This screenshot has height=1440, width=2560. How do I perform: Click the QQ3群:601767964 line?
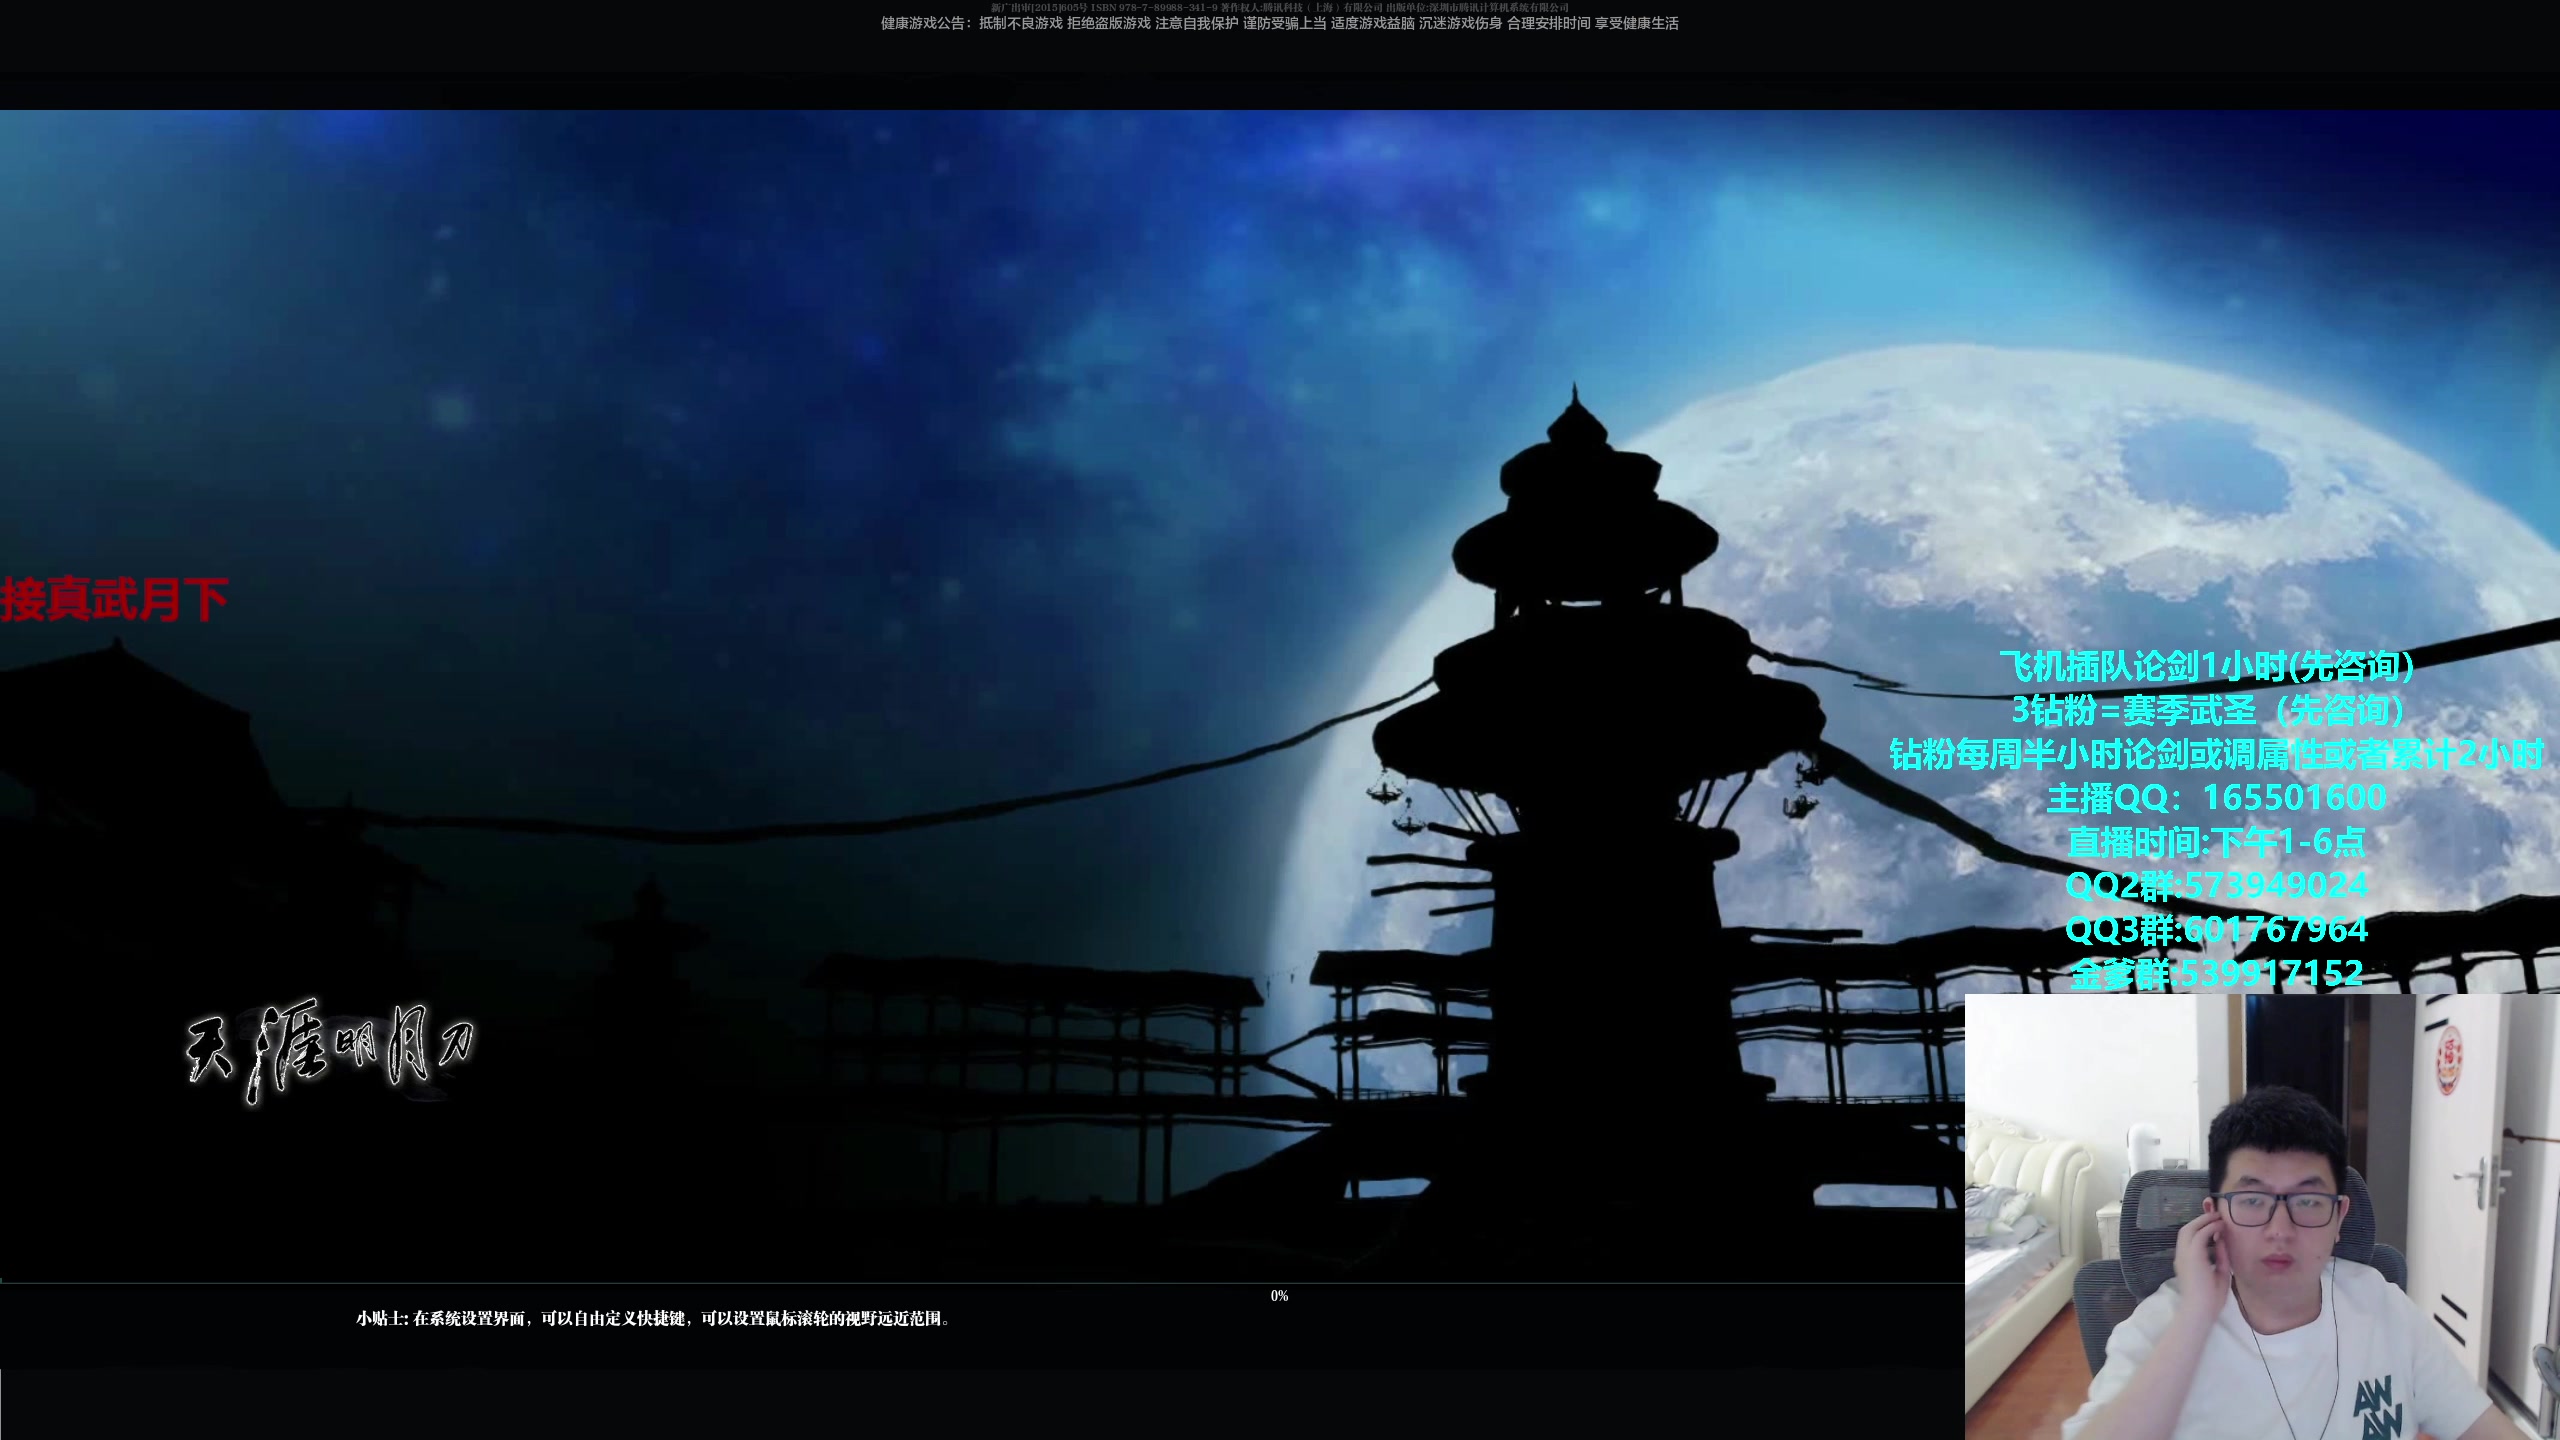[2216, 930]
